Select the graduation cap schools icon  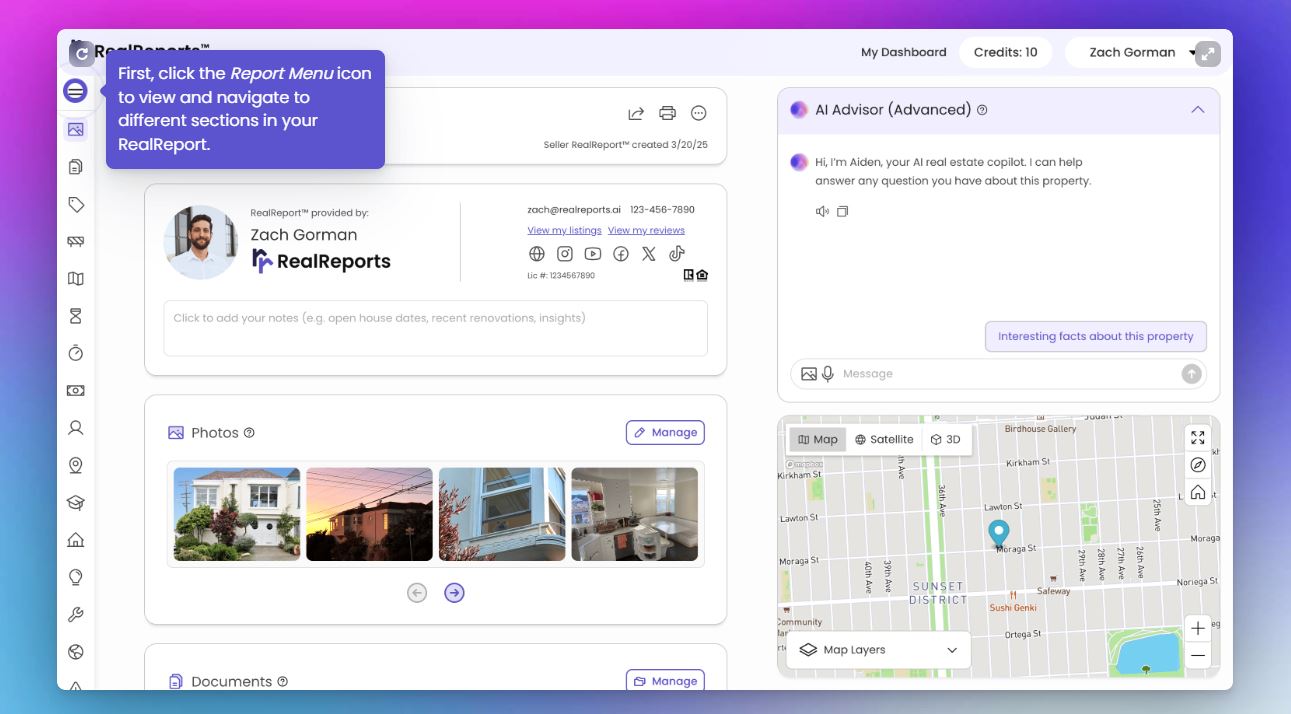75,502
